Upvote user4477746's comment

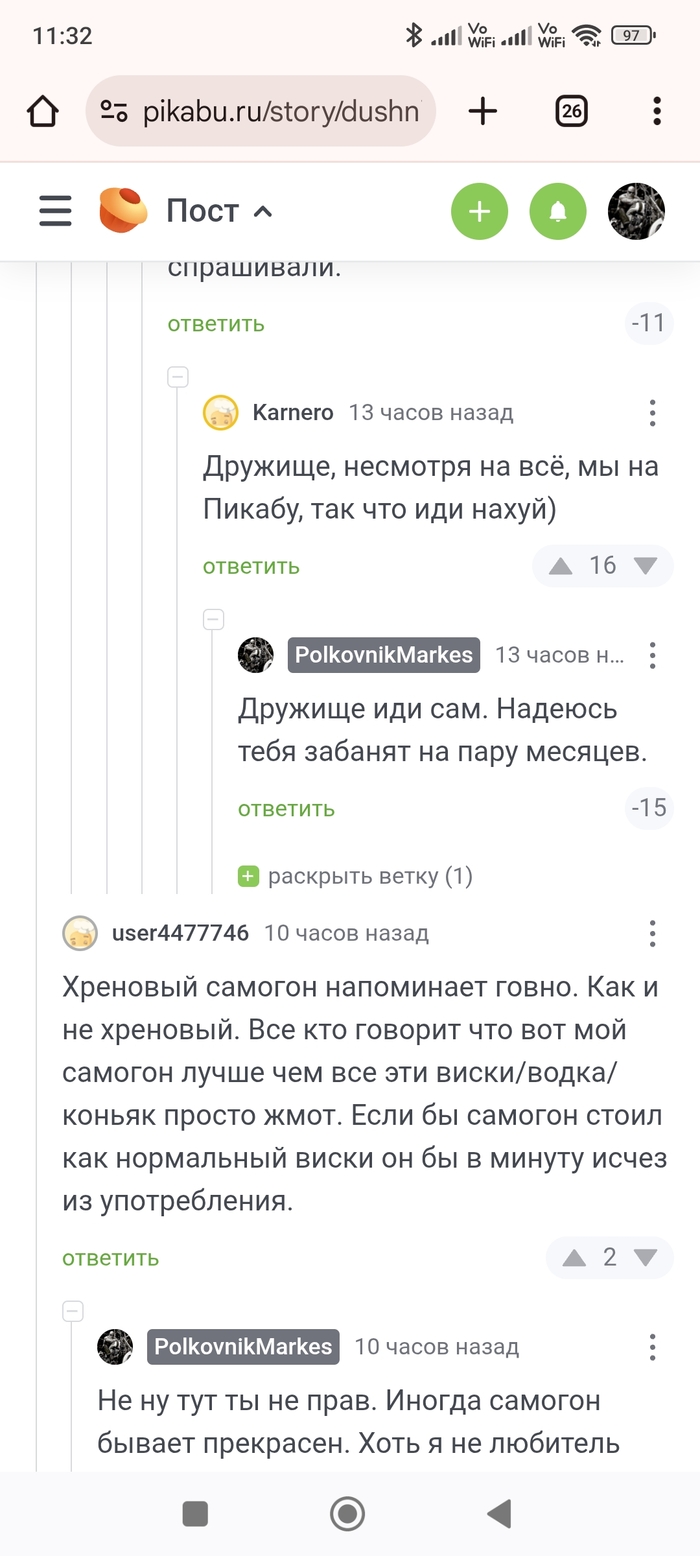point(573,1257)
